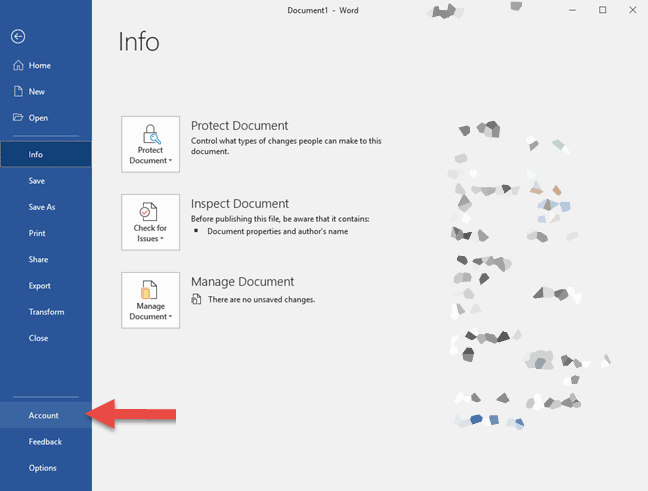Click 'Document properties and author's name' text
This screenshot has width=648, height=491.
pos(277,231)
